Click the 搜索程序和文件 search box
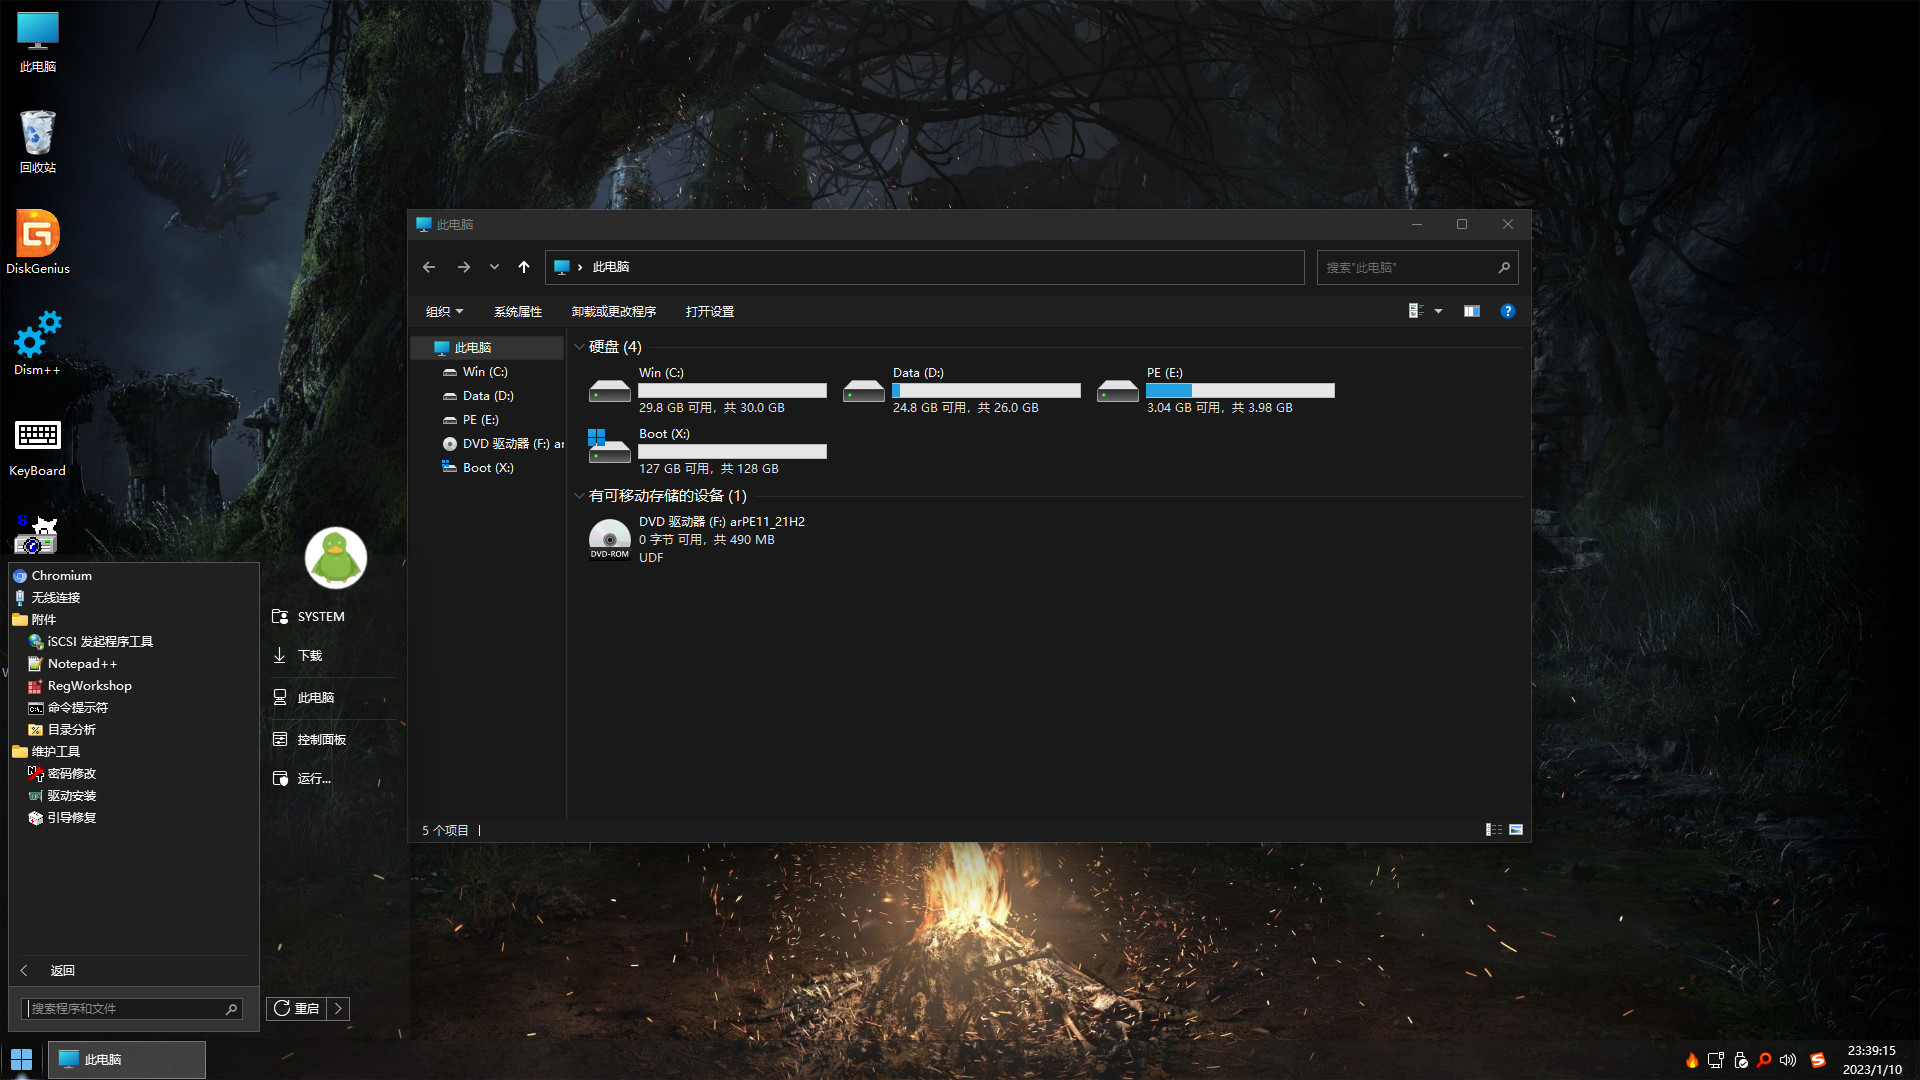The width and height of the screenshot is (1920, 1080). coord(130,1009)
